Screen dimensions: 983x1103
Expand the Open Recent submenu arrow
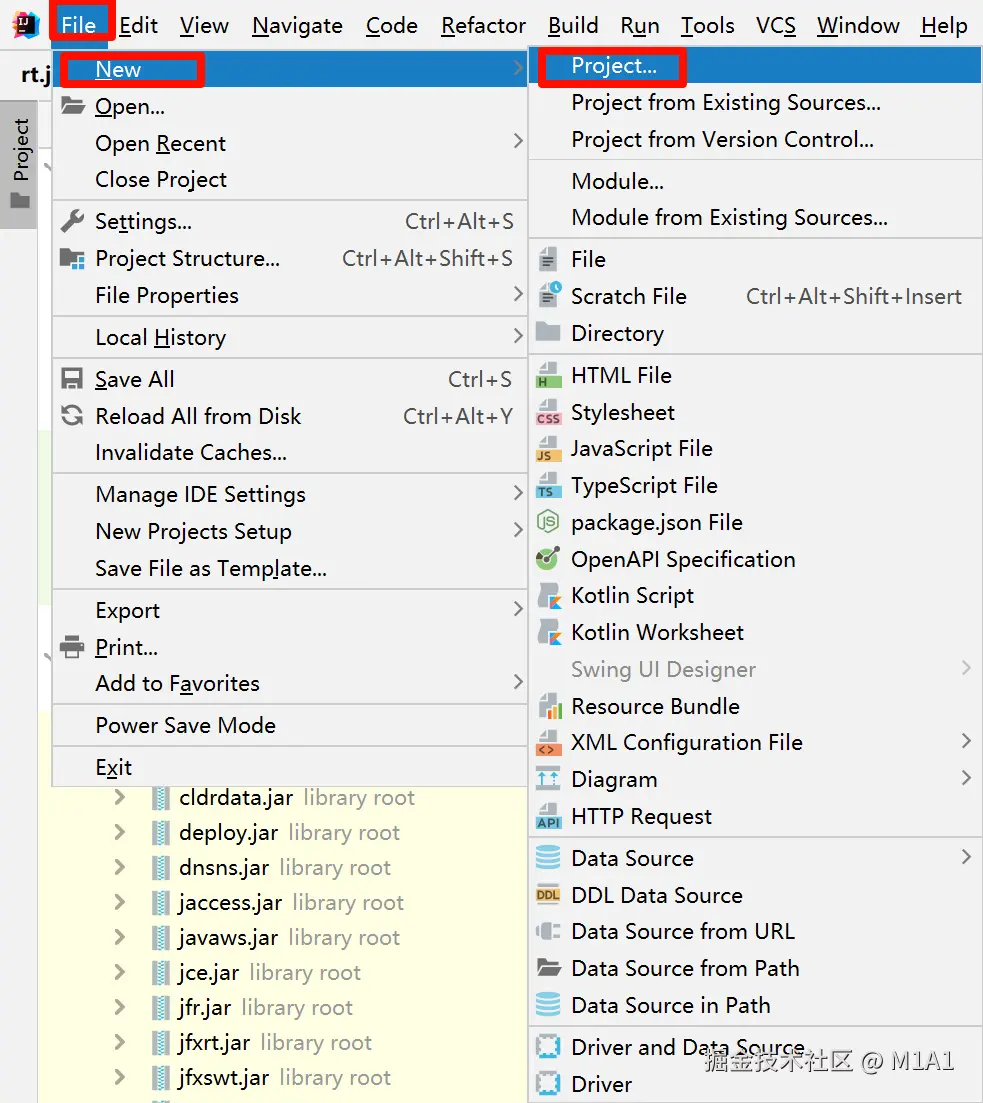tap(517, 142)
